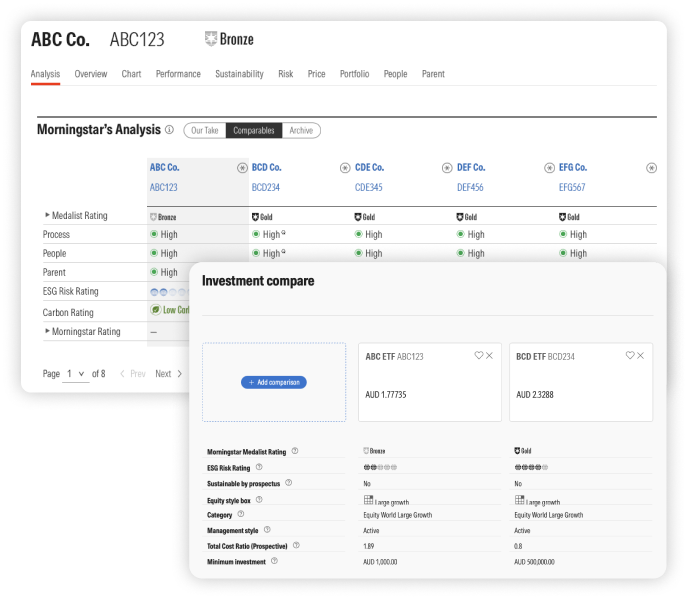The height and width of the screenshot is (599, 688).
Task: Select the Risk tab
Action: tap(286, 74)
